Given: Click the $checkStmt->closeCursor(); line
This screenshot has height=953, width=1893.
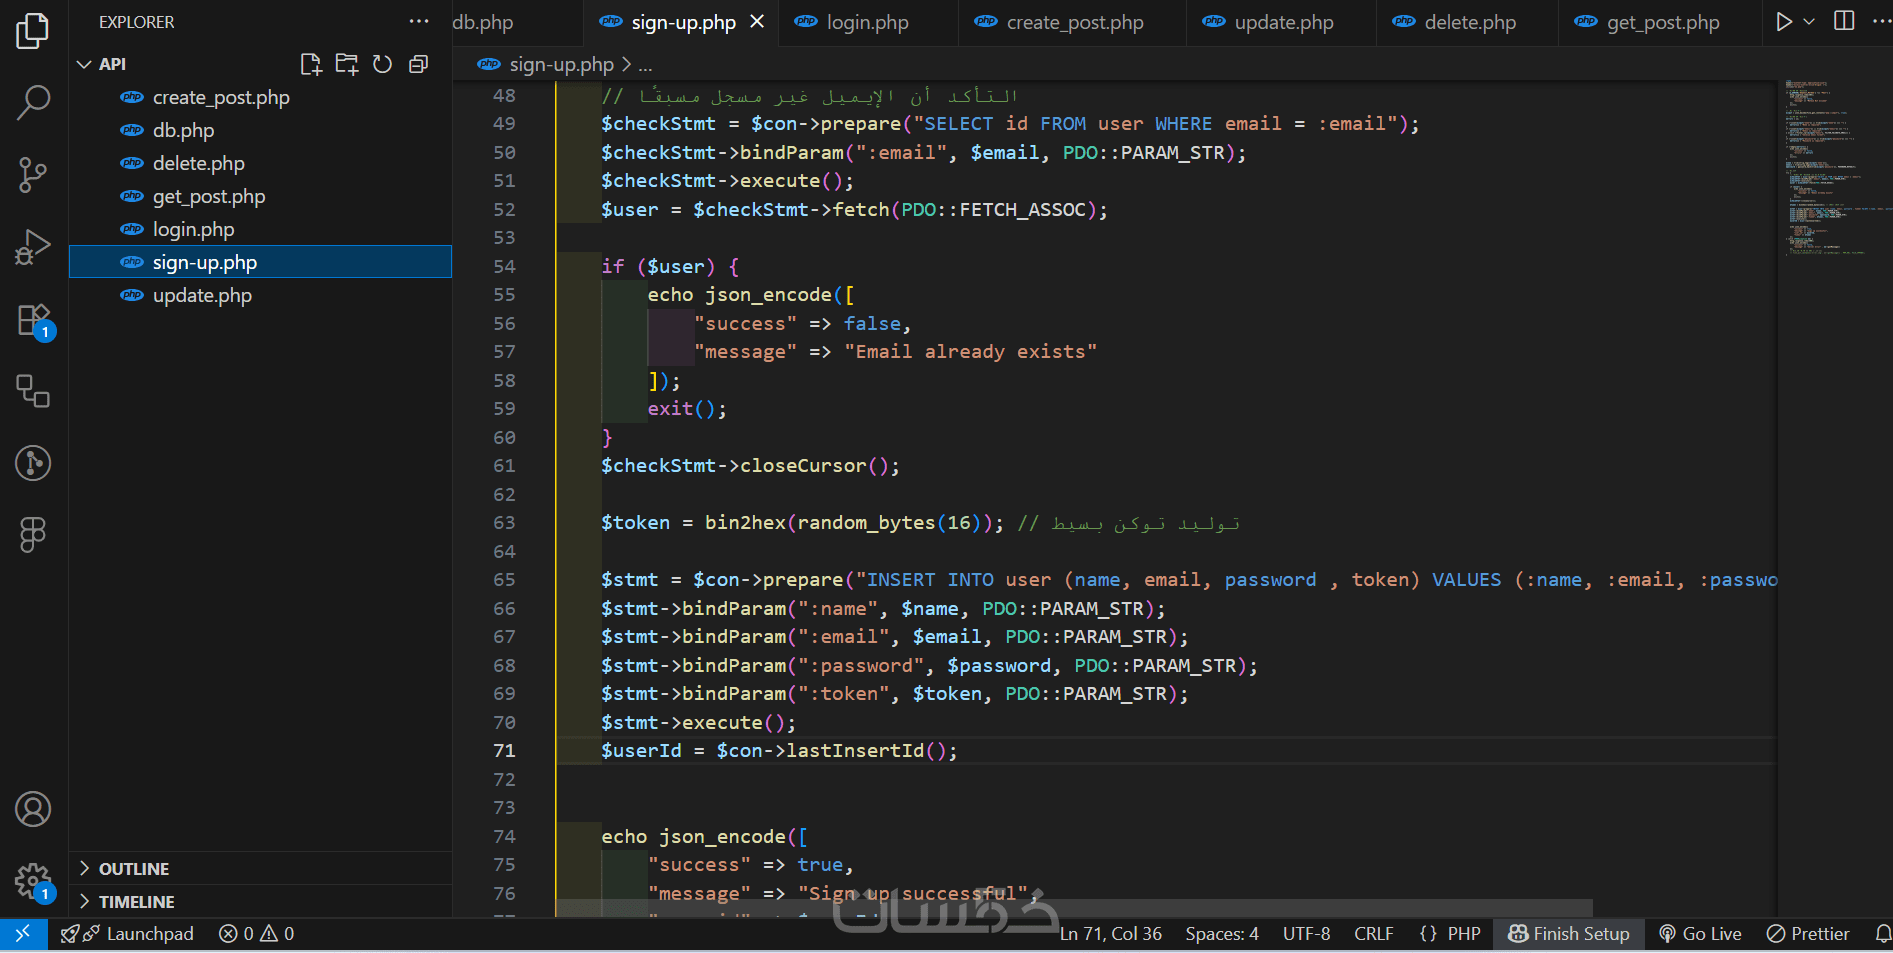Looking at the screenshot, I should point(750,466).
